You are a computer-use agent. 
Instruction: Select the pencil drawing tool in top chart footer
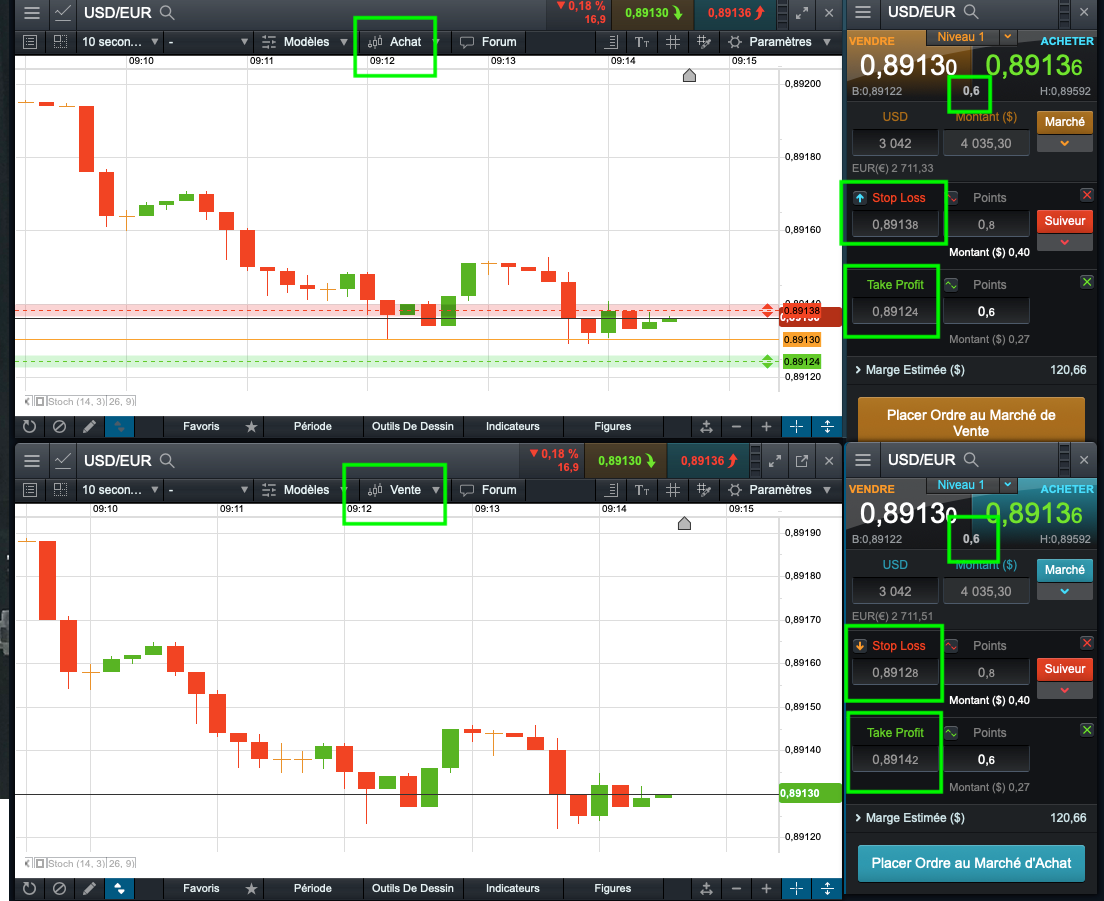[x=89, y=426]
